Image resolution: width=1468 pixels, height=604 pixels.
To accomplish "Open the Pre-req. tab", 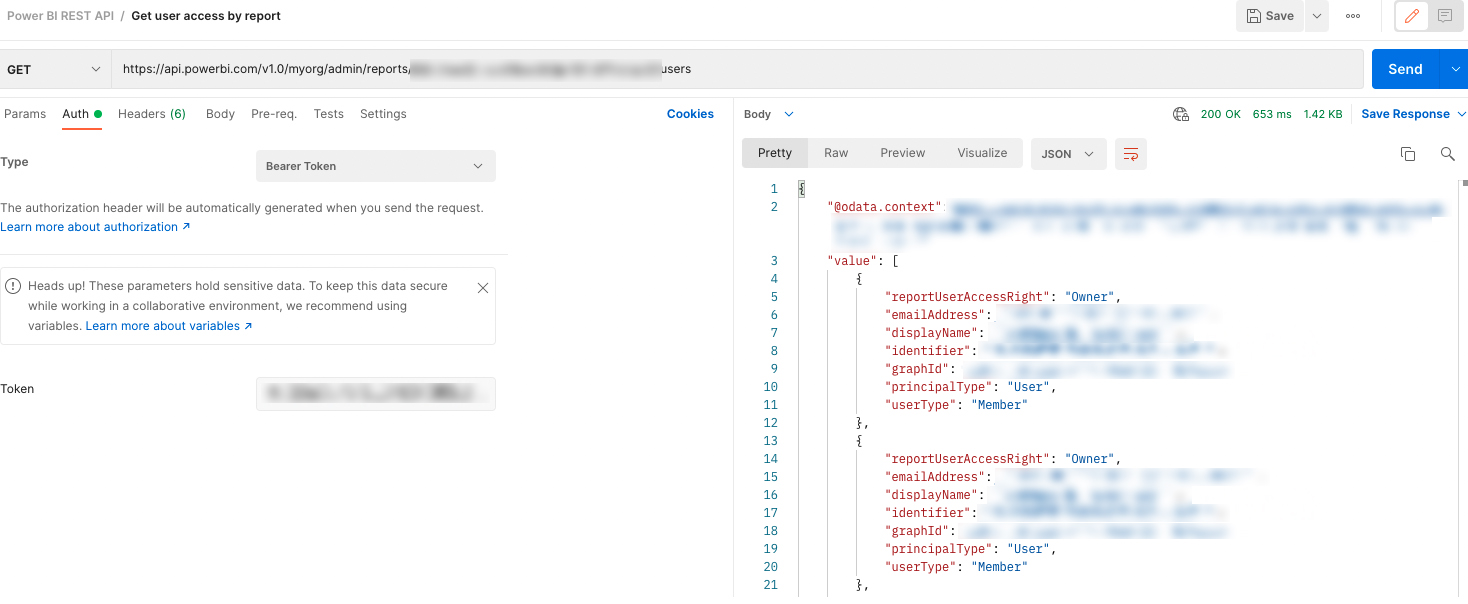I will (274, 114).
